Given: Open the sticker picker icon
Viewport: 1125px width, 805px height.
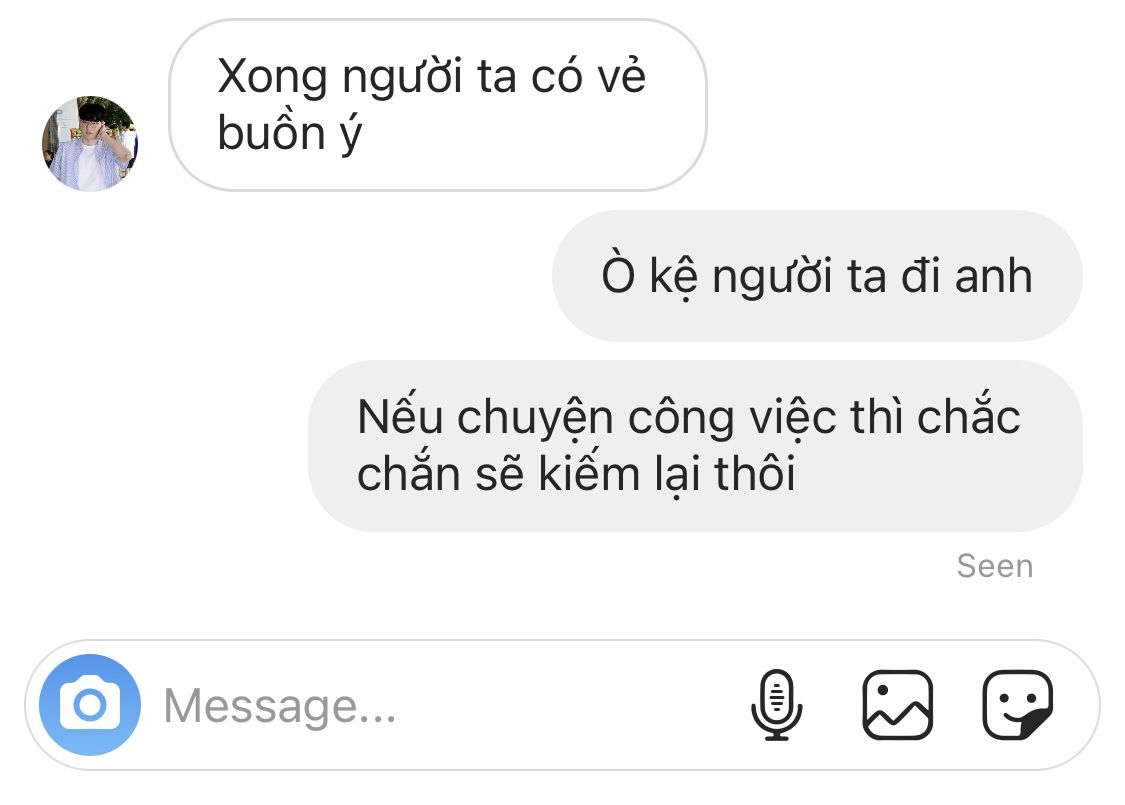Looking at the screenshot, I should click(x=1017, y=705).
